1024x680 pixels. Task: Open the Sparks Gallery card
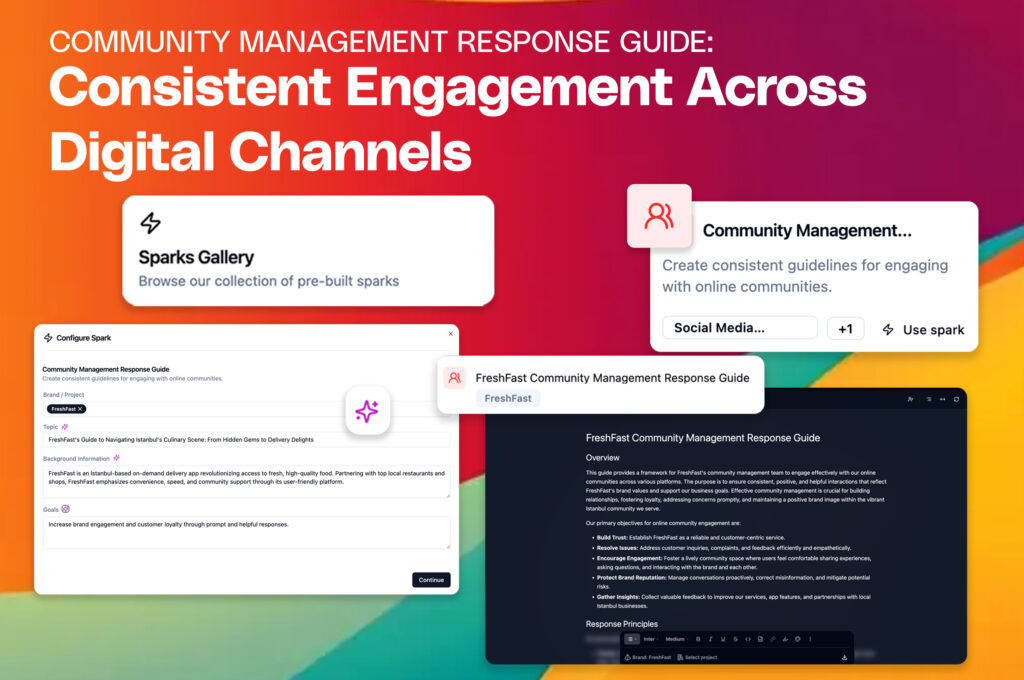click(308, 251)
